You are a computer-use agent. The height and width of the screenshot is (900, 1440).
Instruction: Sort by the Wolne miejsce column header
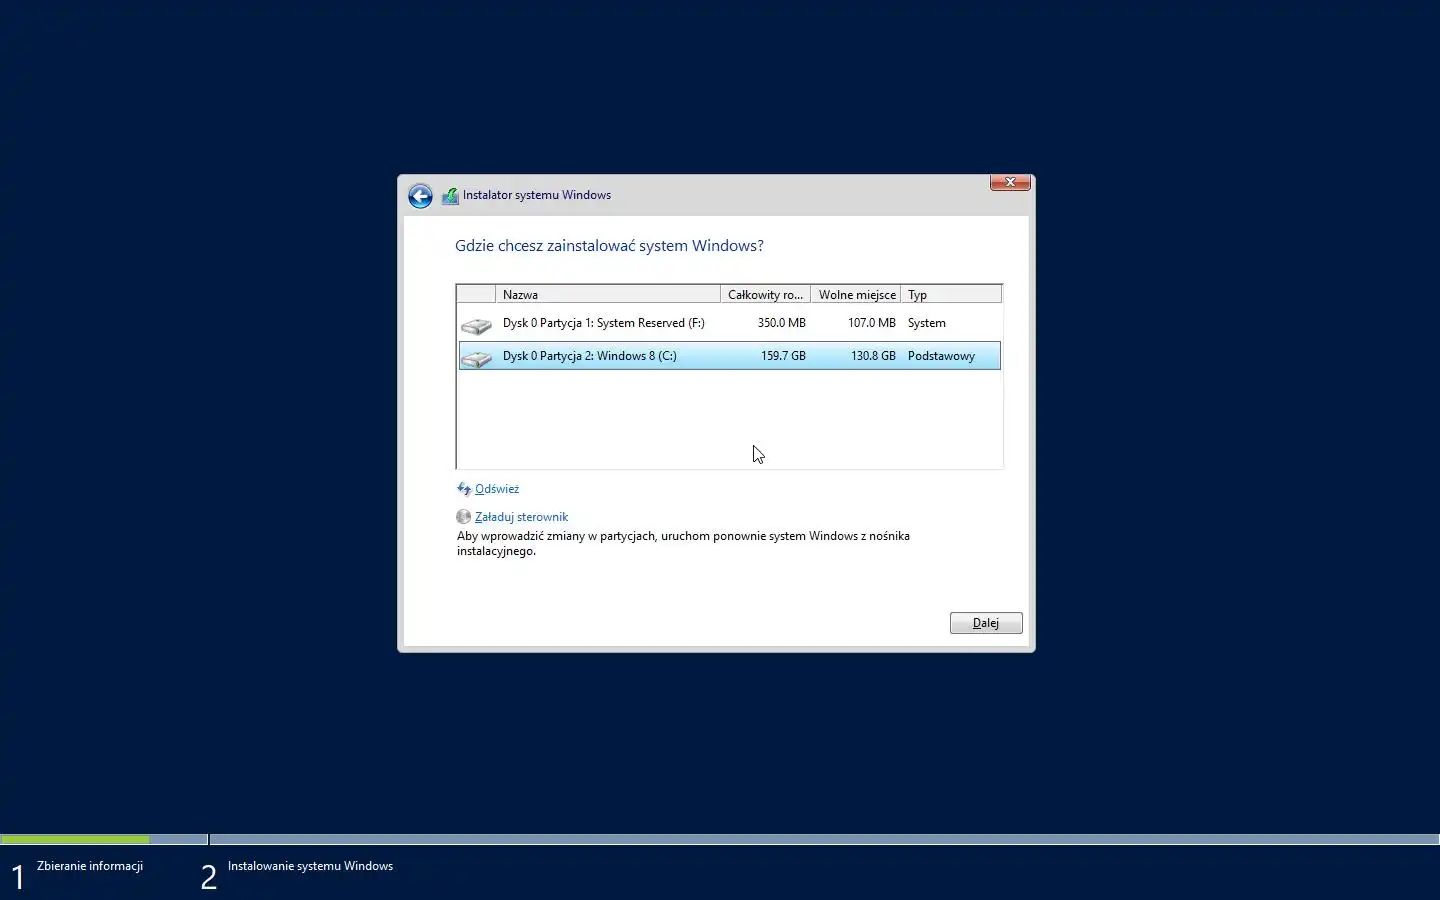coord(856,294)
